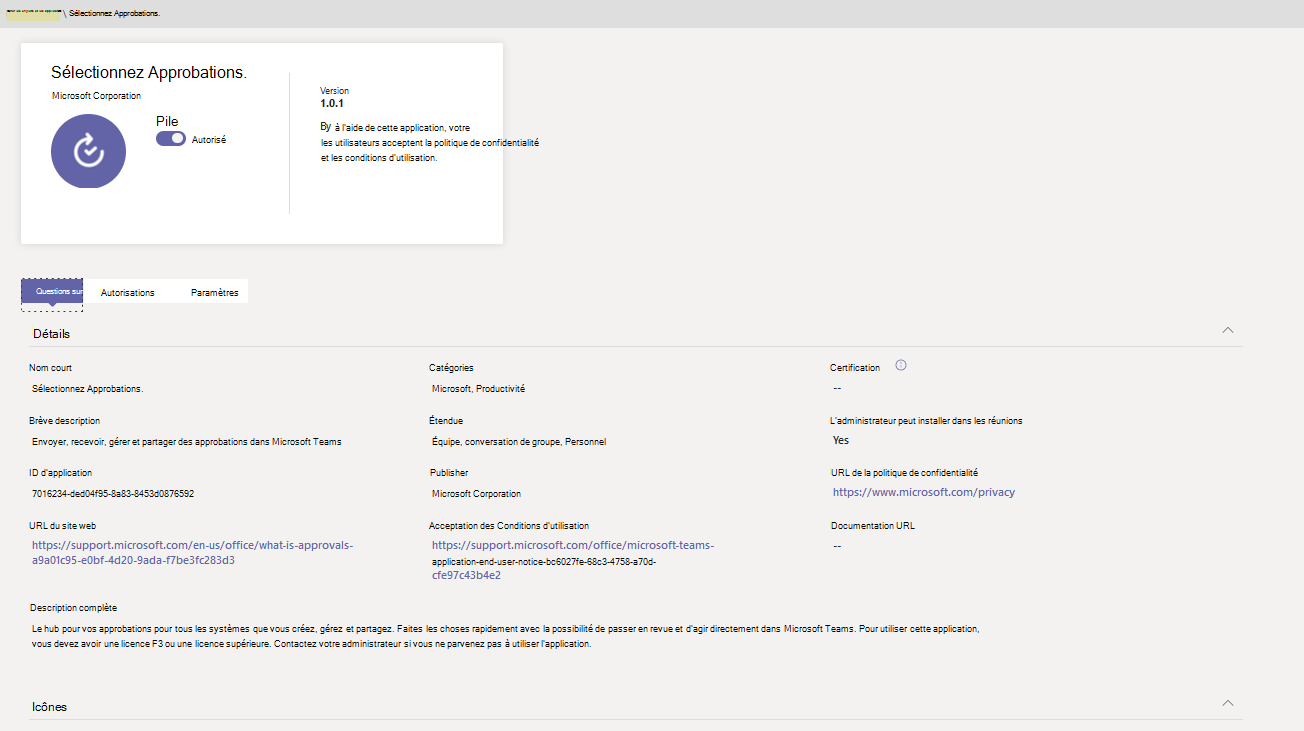Click the categories value Microsoft, Productivité
Viewport: 1304px width, 731px height.
(x=478, y=389)
